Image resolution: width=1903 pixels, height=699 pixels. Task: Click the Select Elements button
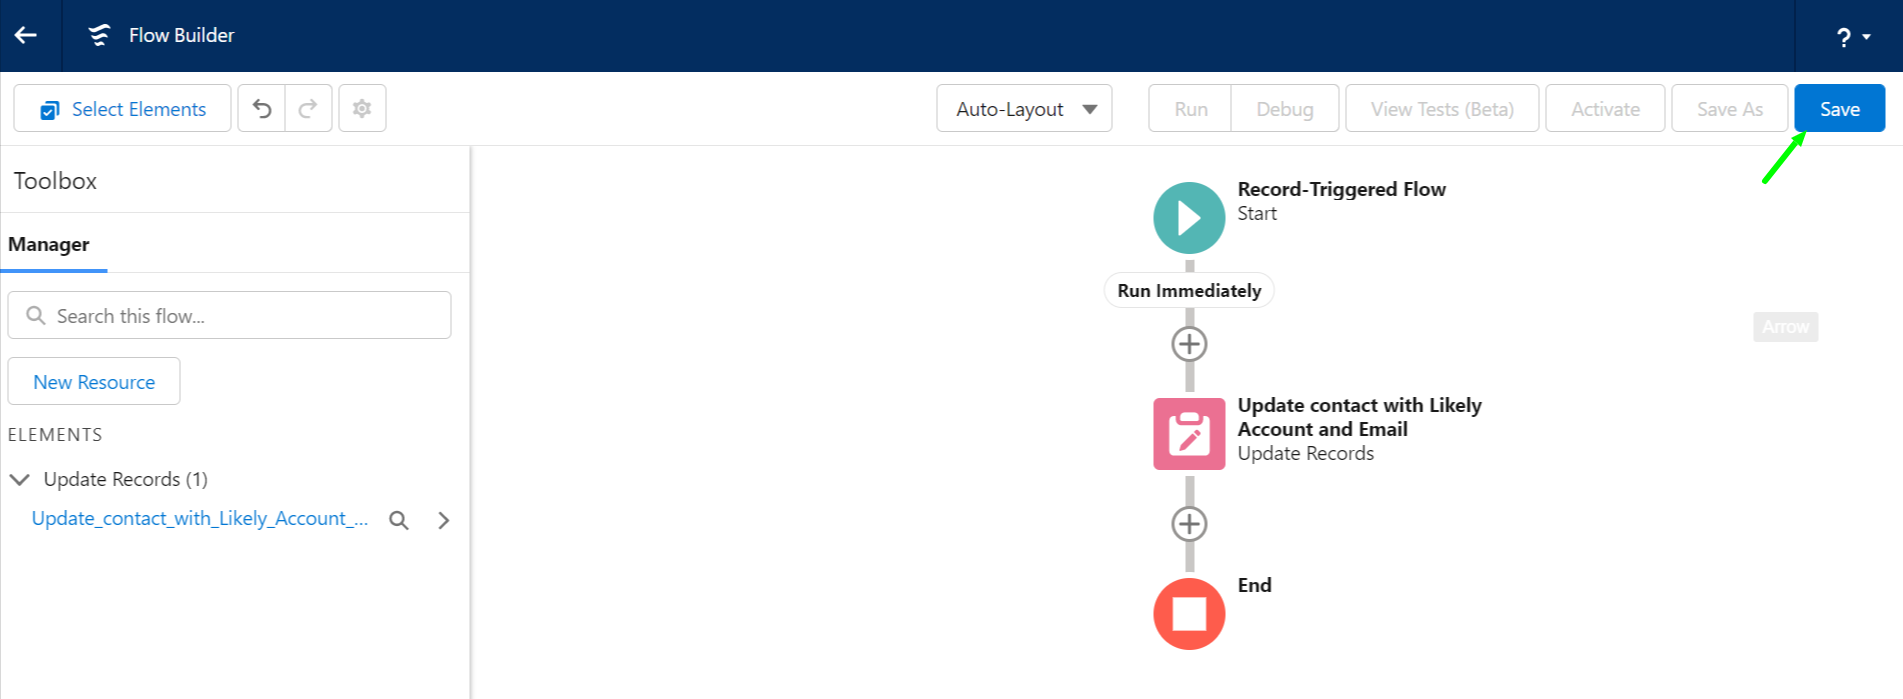click(x=122, y=108)
